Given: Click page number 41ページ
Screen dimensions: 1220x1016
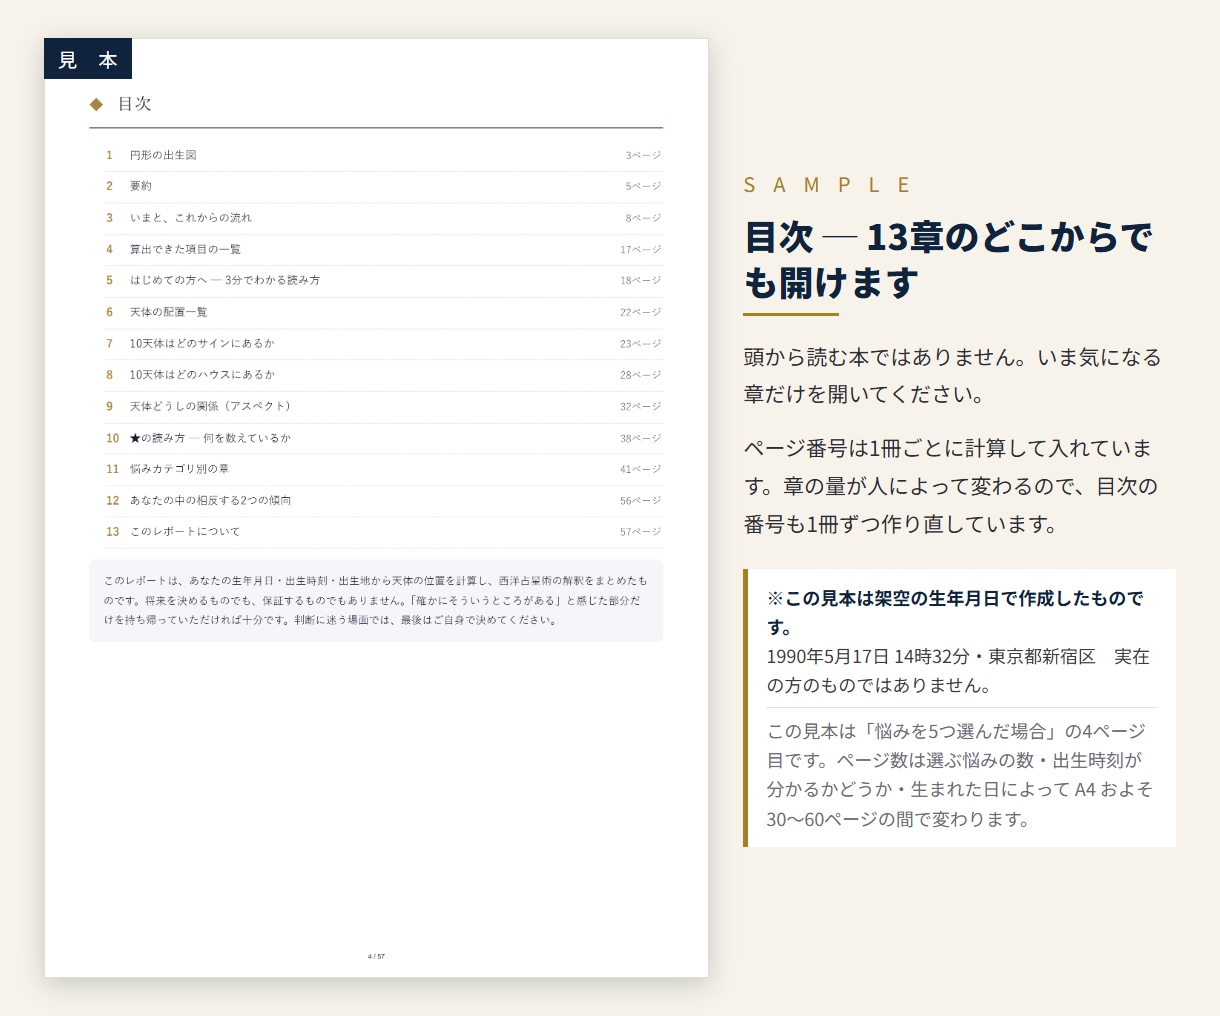Looking at the screenshot, I should [x=640, y=469].
